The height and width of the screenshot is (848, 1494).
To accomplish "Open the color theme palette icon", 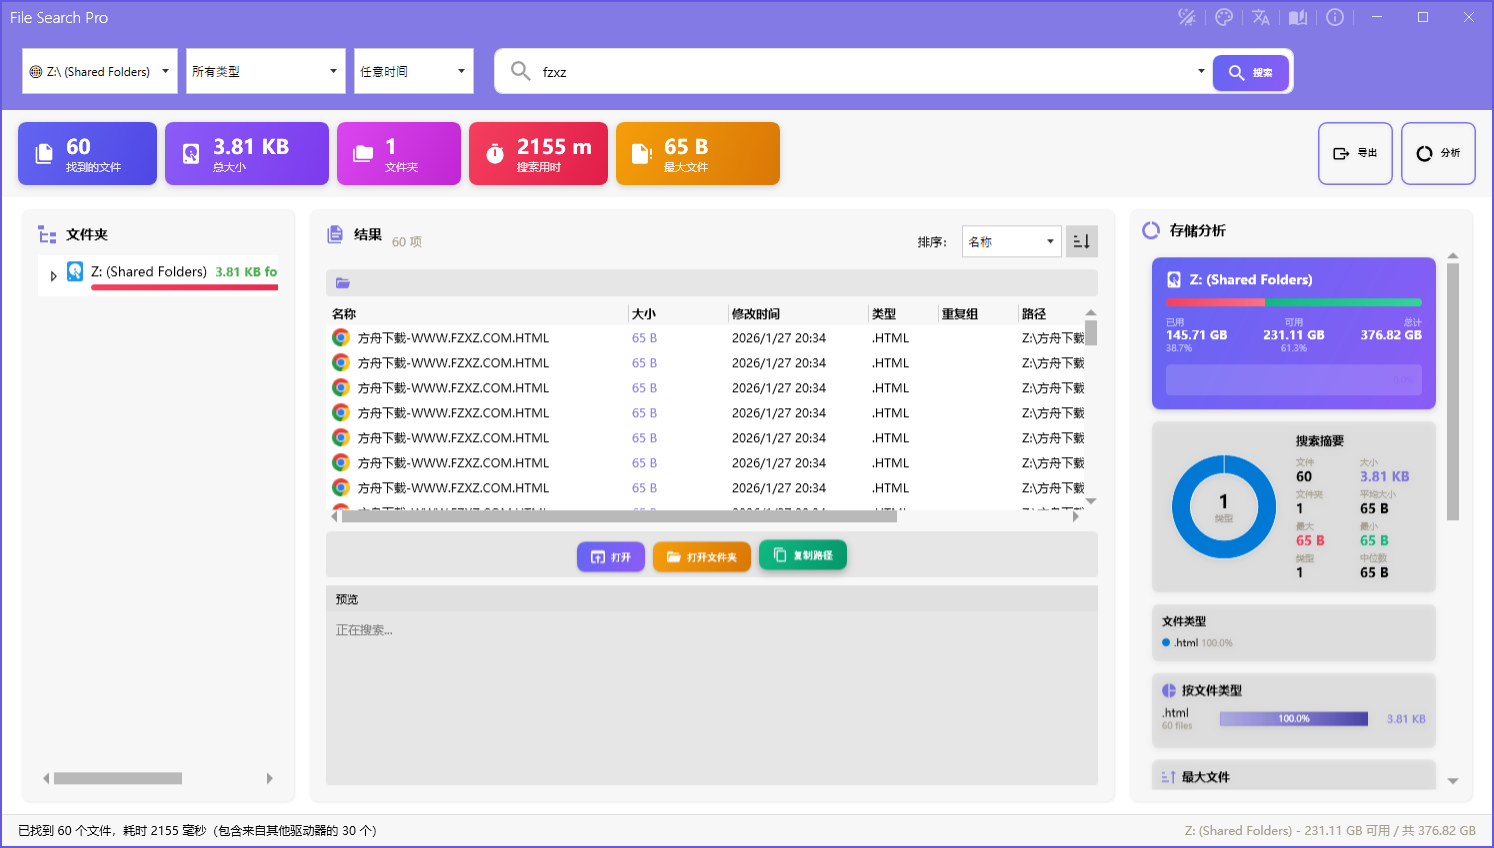I will [1224, 17].
